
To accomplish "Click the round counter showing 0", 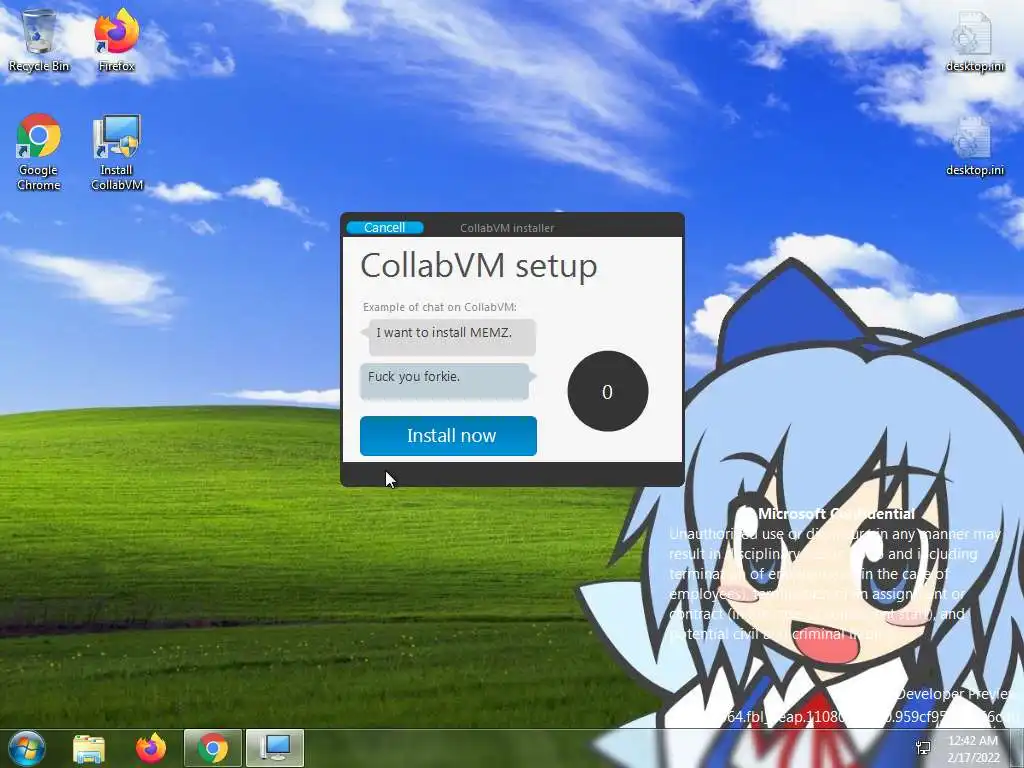I will (x=607, y=391).
